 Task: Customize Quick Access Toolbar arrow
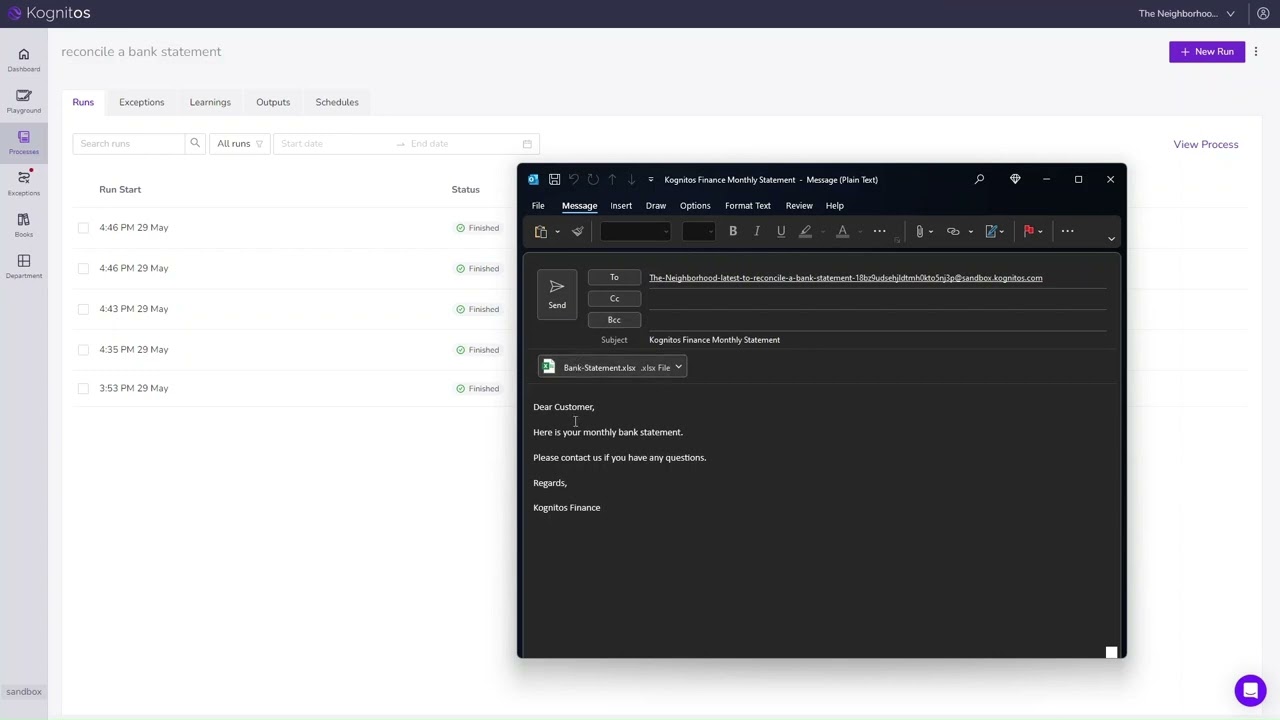(x=650, y=180)
